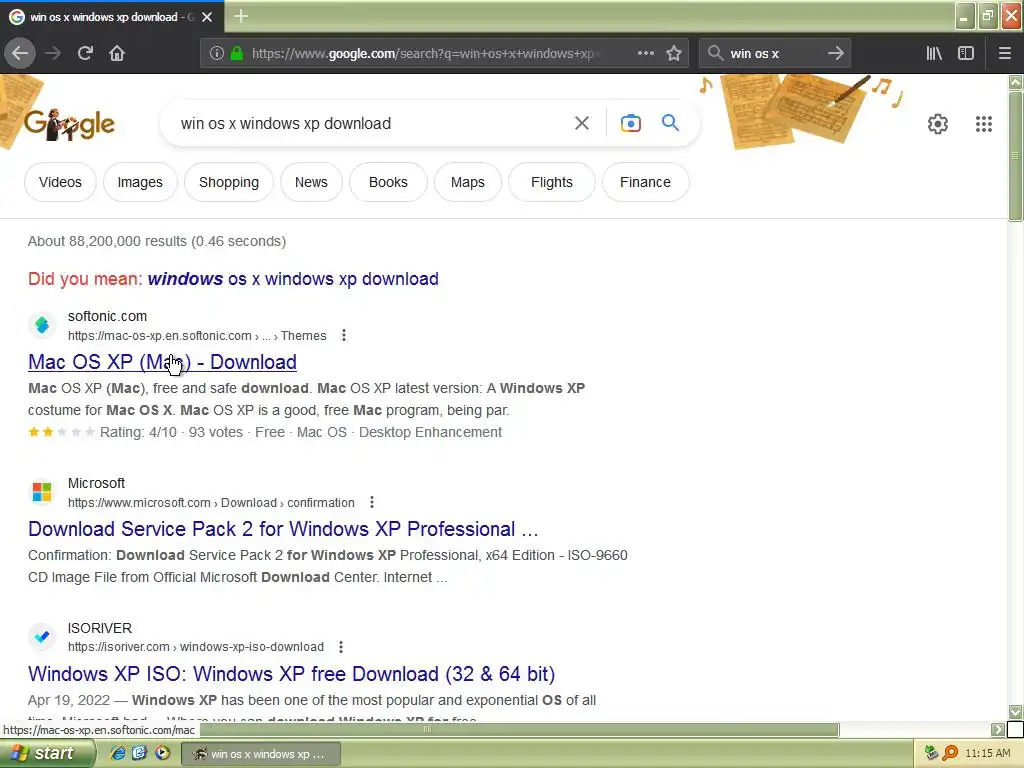Open the Finance filter
This screenshot has height=768, width=1024.
[645, 182]
